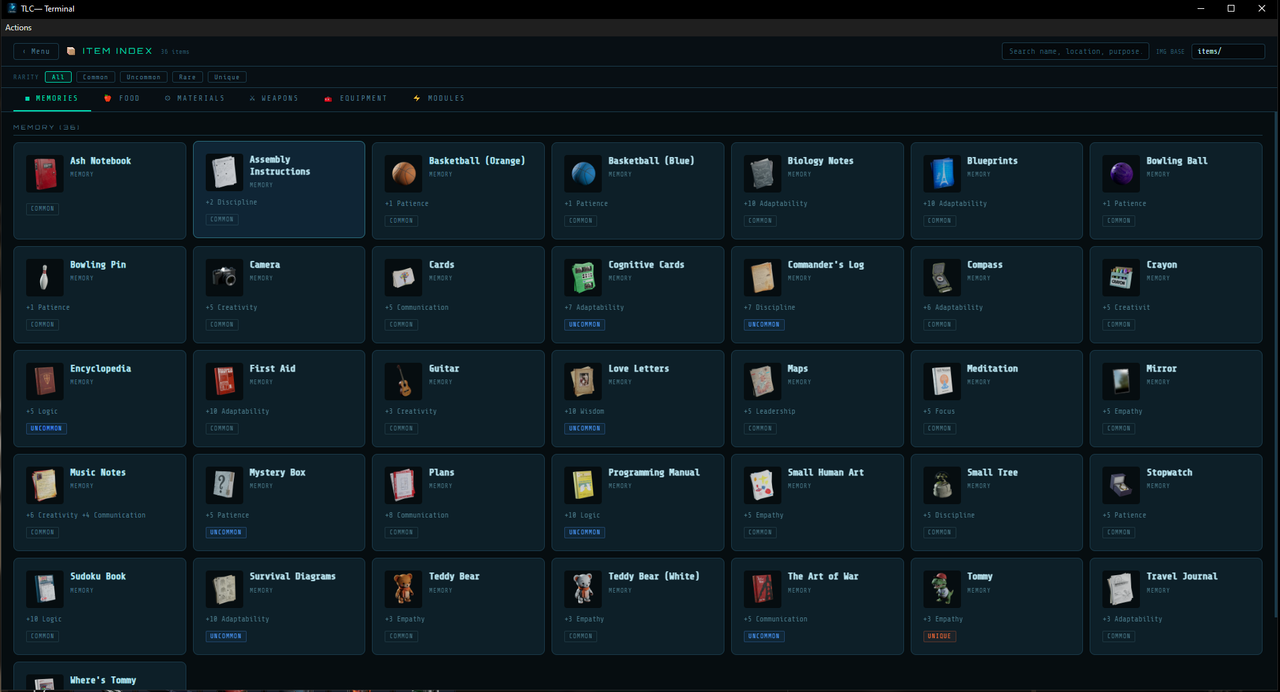
Task: Select the Small Tree icon
Action: point(942,486)
